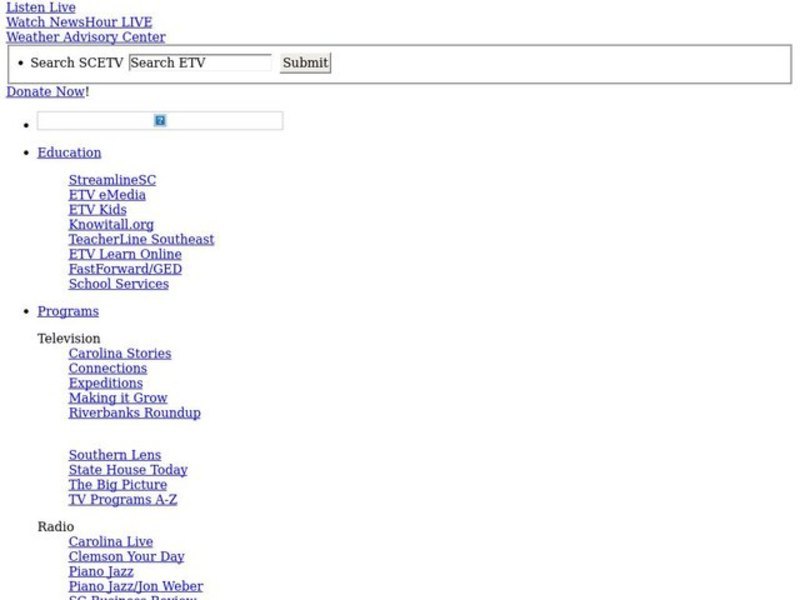Open the Education navigation menu

click(x=68, y=152)
